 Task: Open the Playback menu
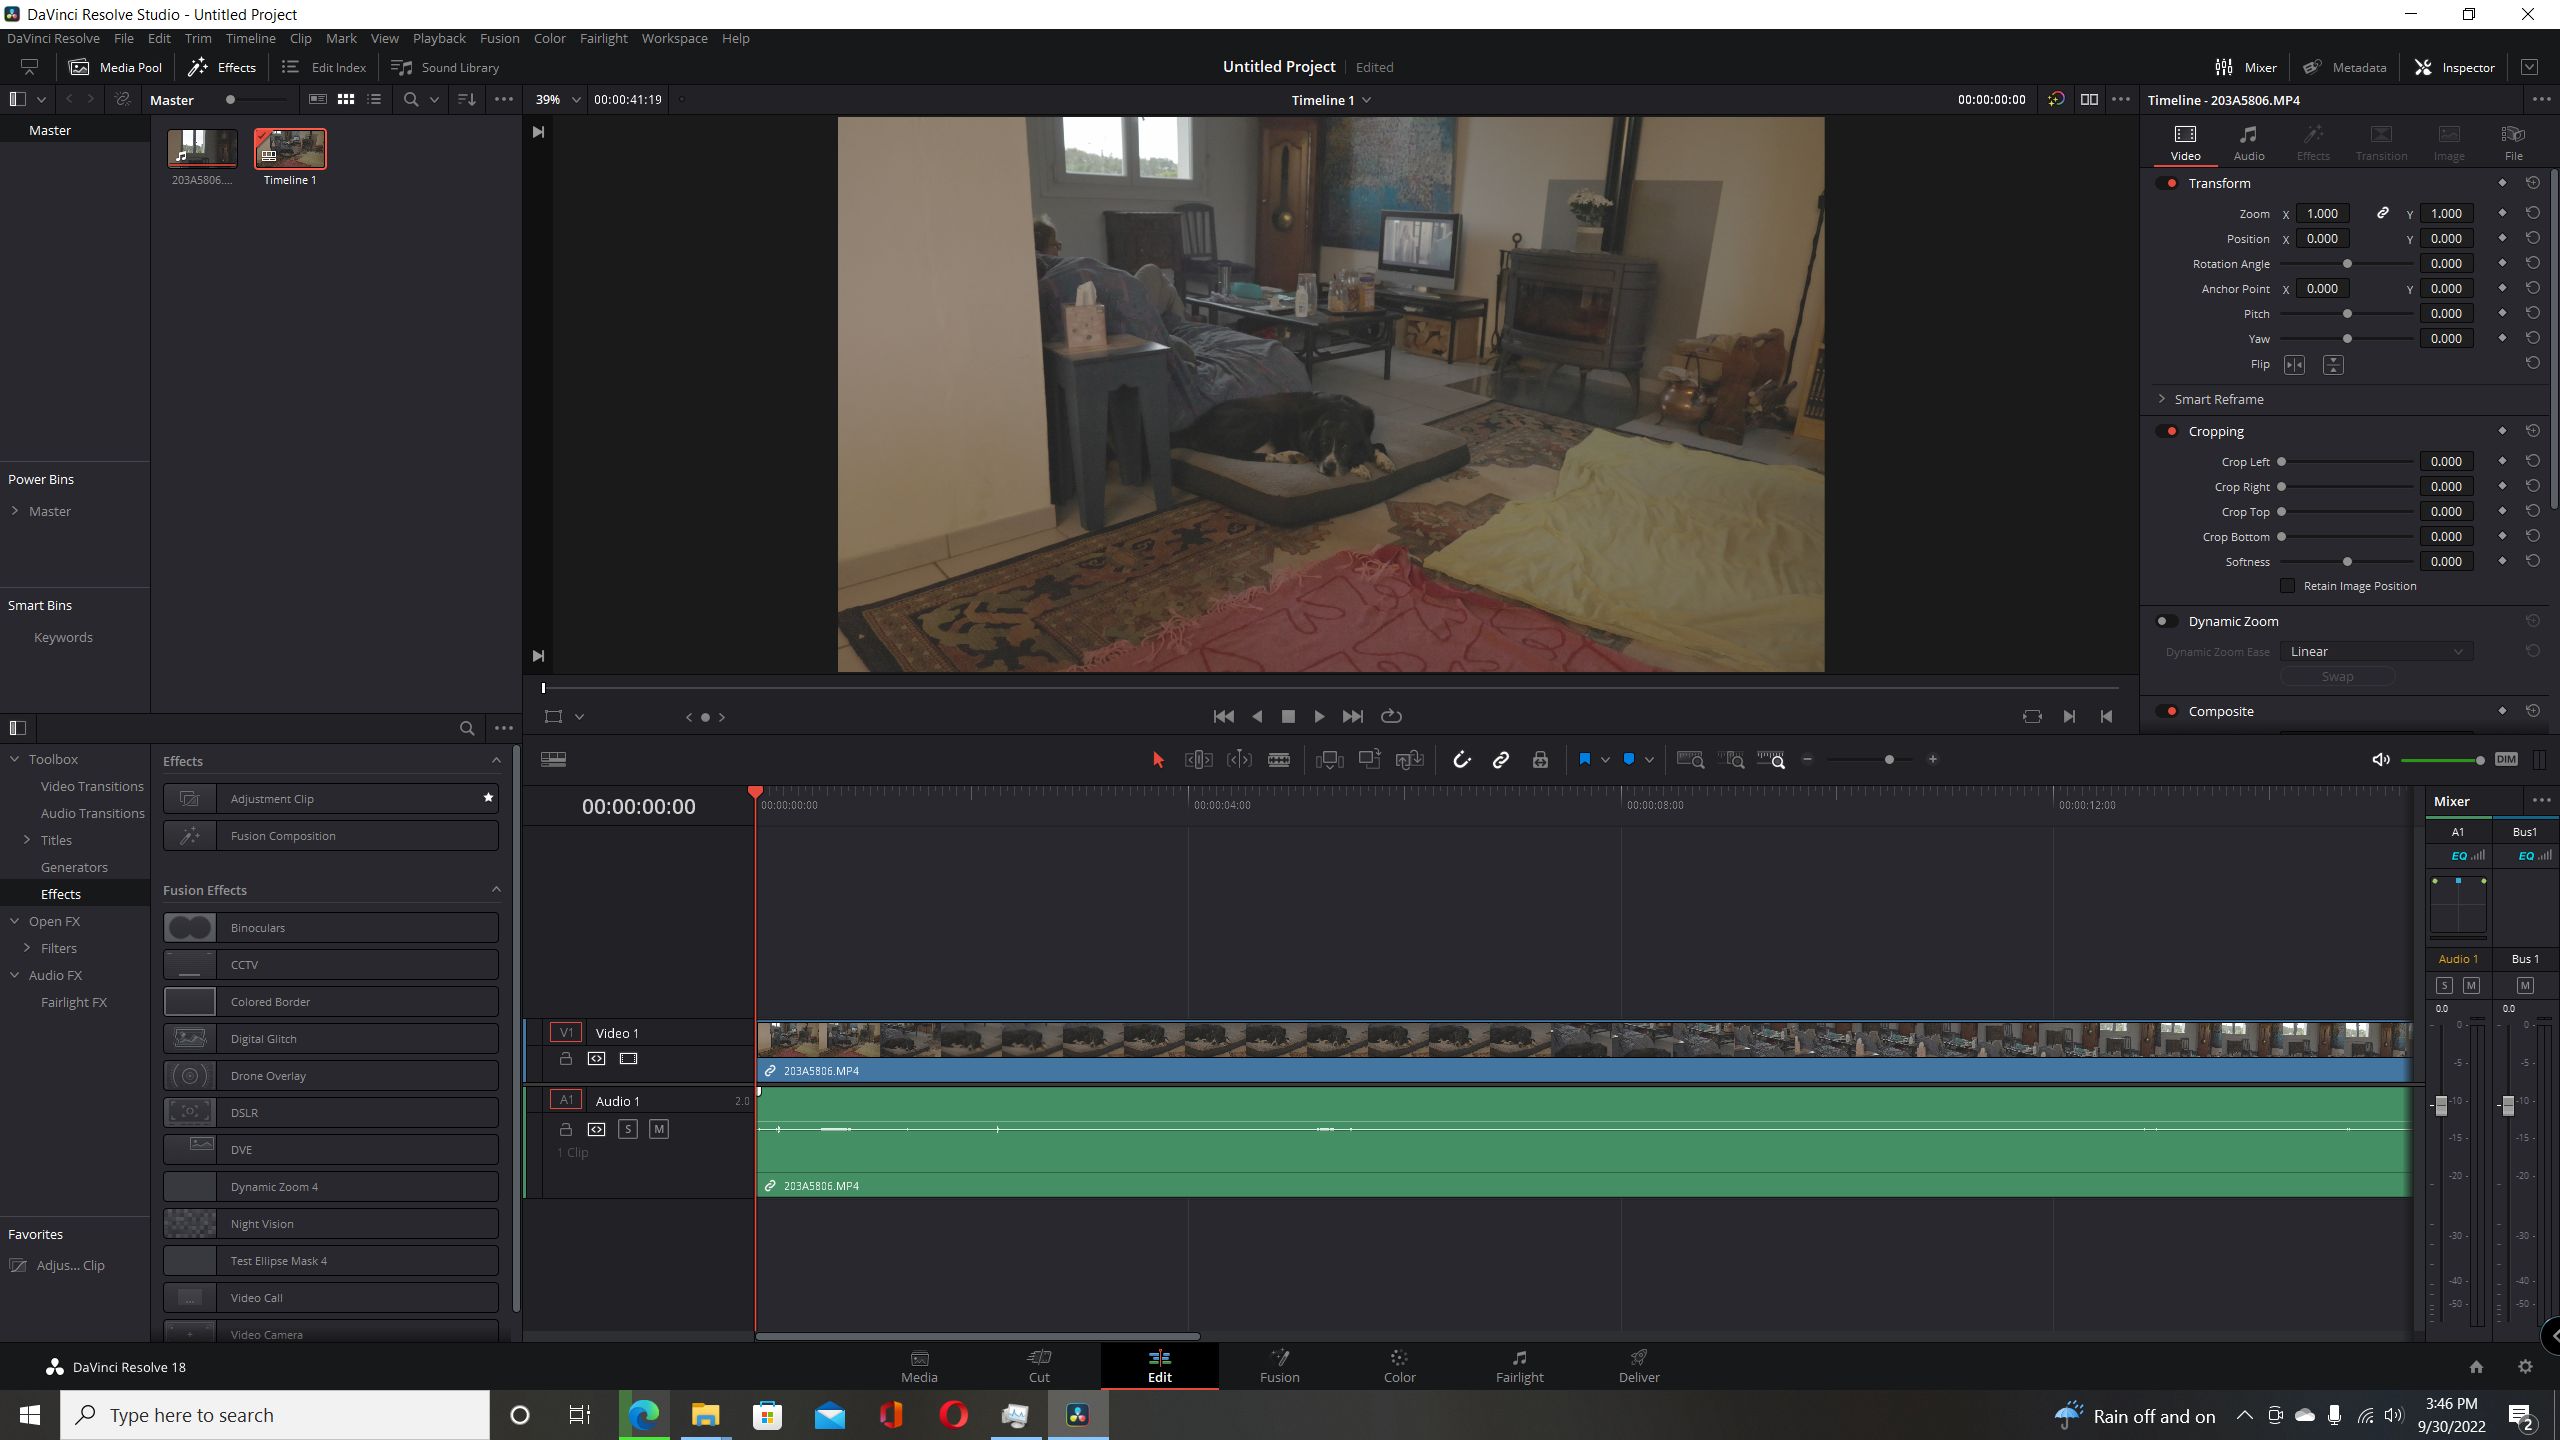click(439, 38)
